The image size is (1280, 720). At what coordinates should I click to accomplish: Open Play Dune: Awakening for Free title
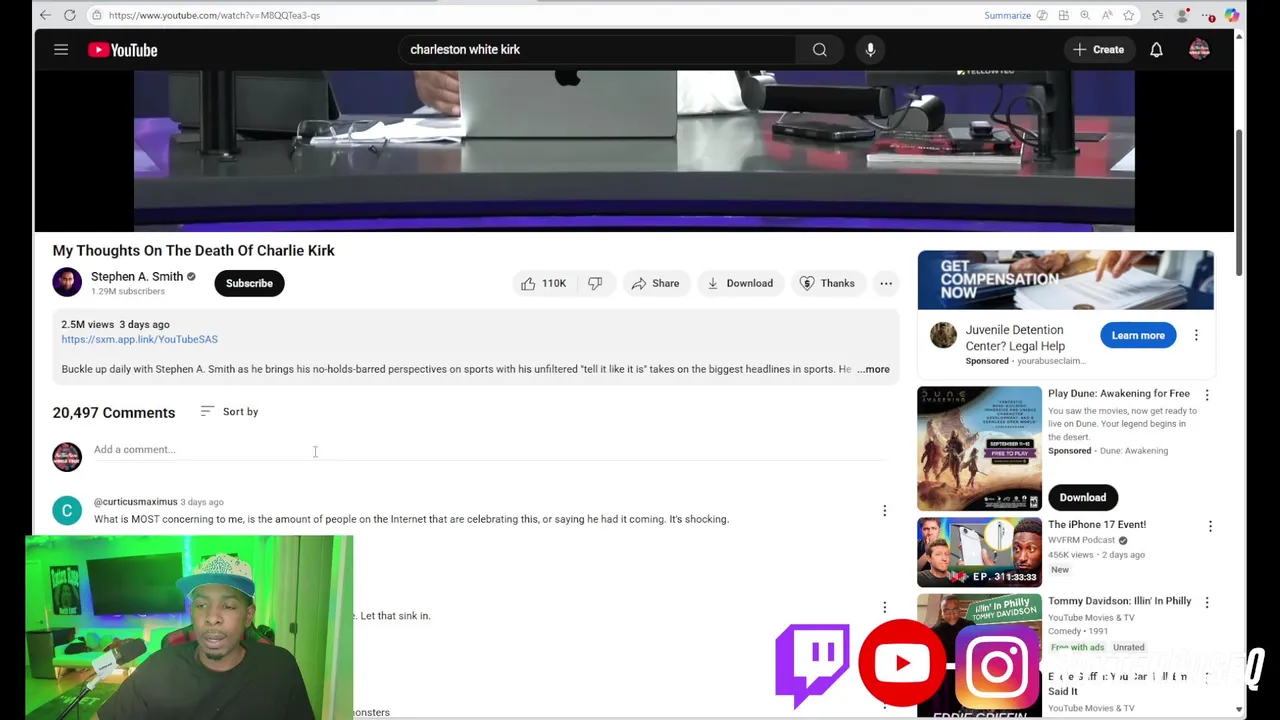point(1118,393)
